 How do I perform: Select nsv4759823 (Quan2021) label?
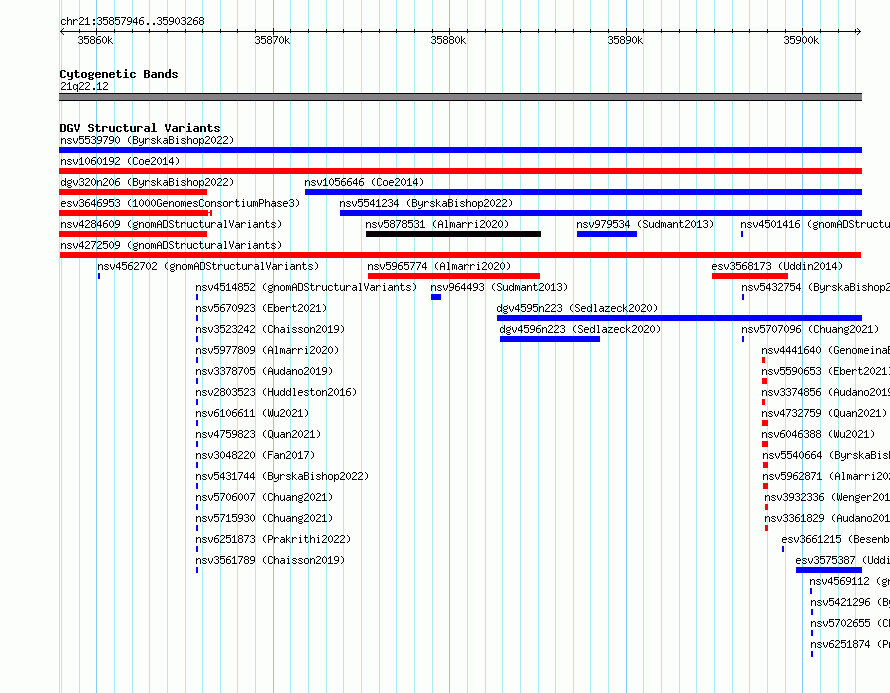pyautogui.click(x=258, y=434)
